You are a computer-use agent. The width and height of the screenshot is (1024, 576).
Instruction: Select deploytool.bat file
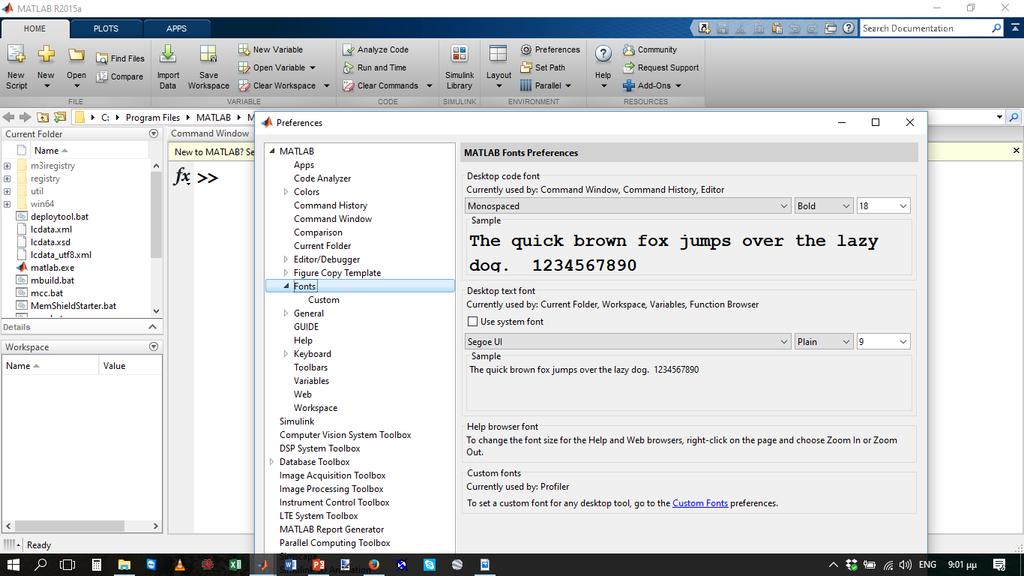[x=59, y=217]
